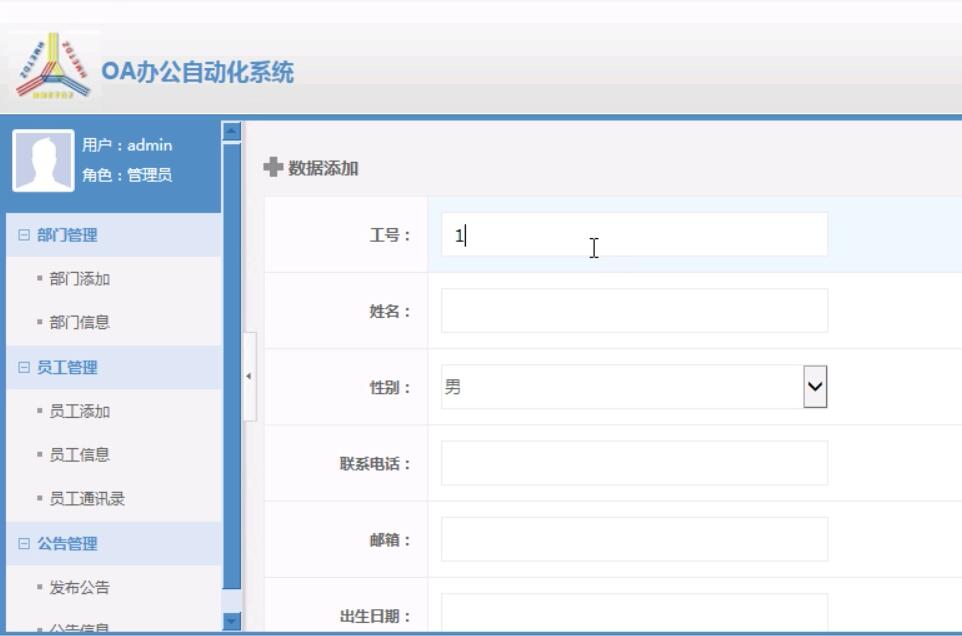The image size is (962, 636).
Task: Click the OA system logo image
Action: (53, 67)
